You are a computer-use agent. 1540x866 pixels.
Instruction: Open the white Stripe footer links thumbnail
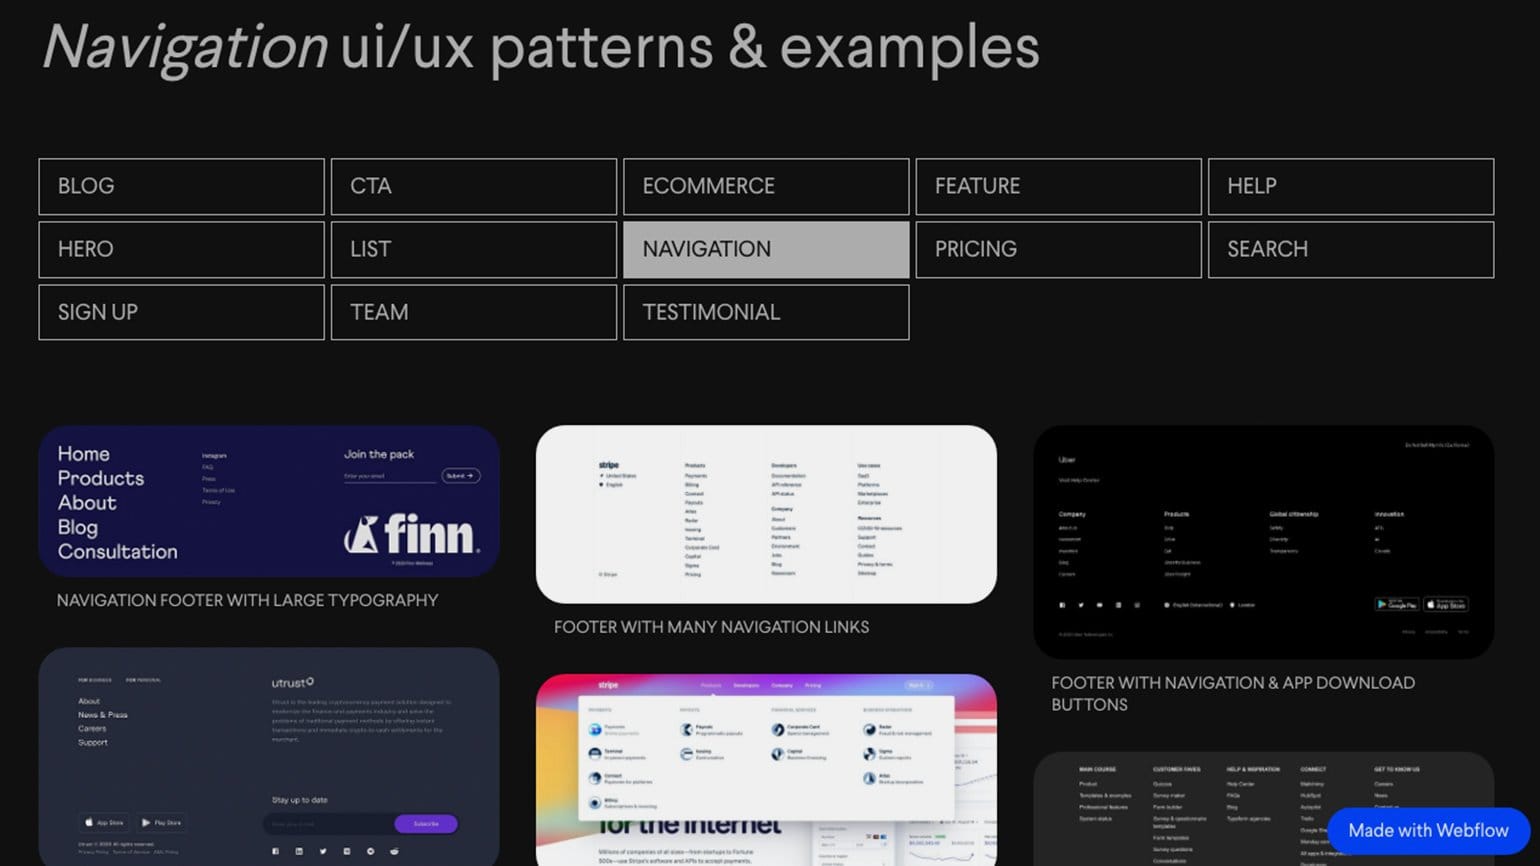point(766,514)
